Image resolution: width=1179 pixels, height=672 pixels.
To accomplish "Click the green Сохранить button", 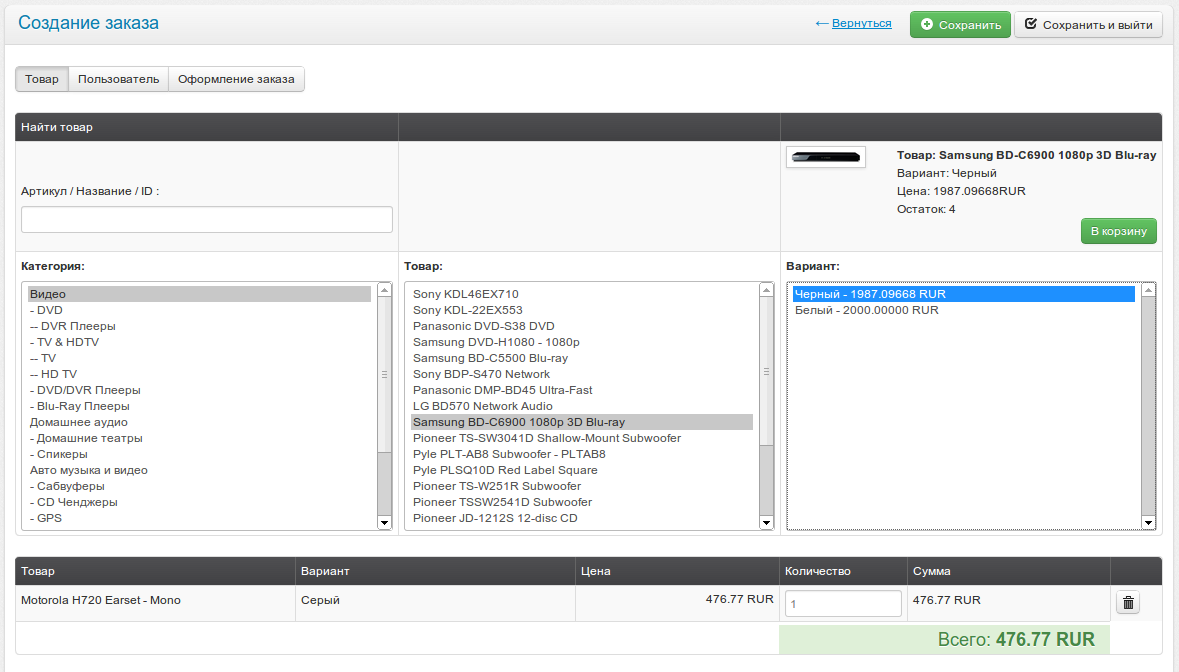I will 960,25.
